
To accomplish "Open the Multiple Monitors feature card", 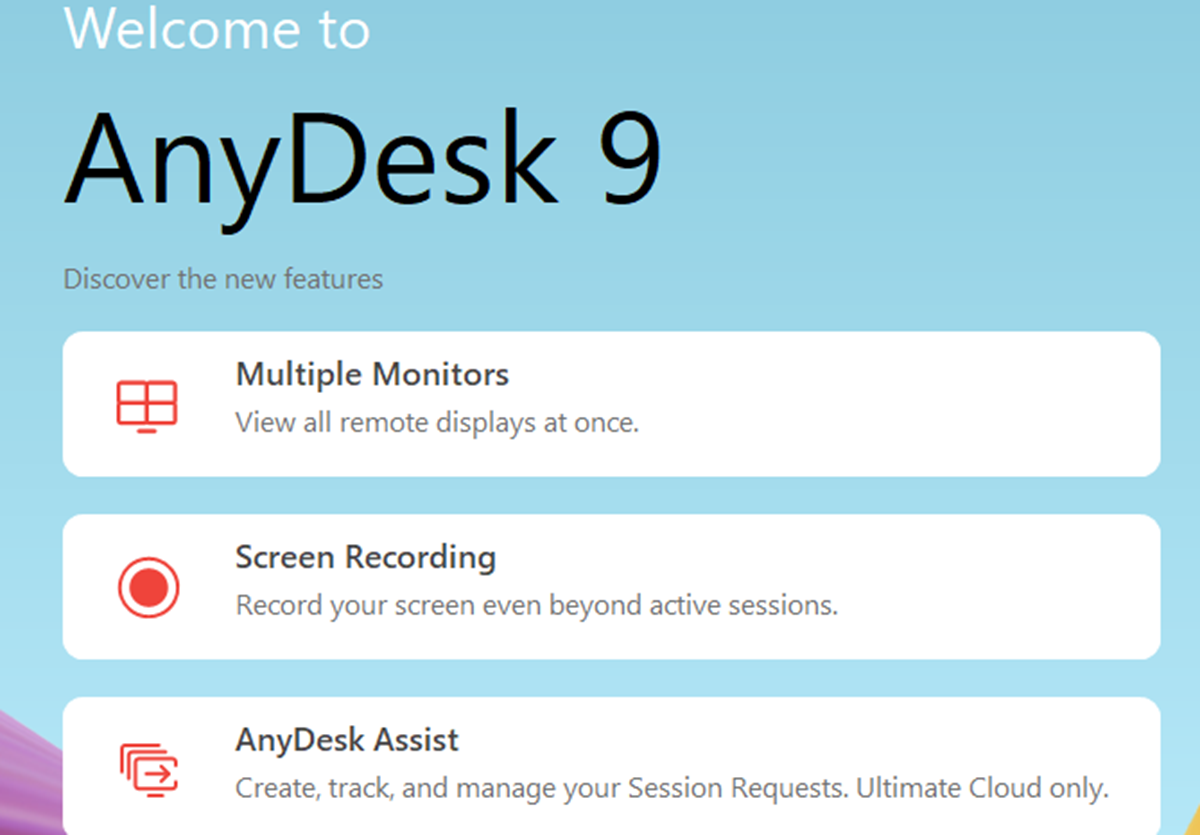I will pyautogui.click(x=612, y=401).
